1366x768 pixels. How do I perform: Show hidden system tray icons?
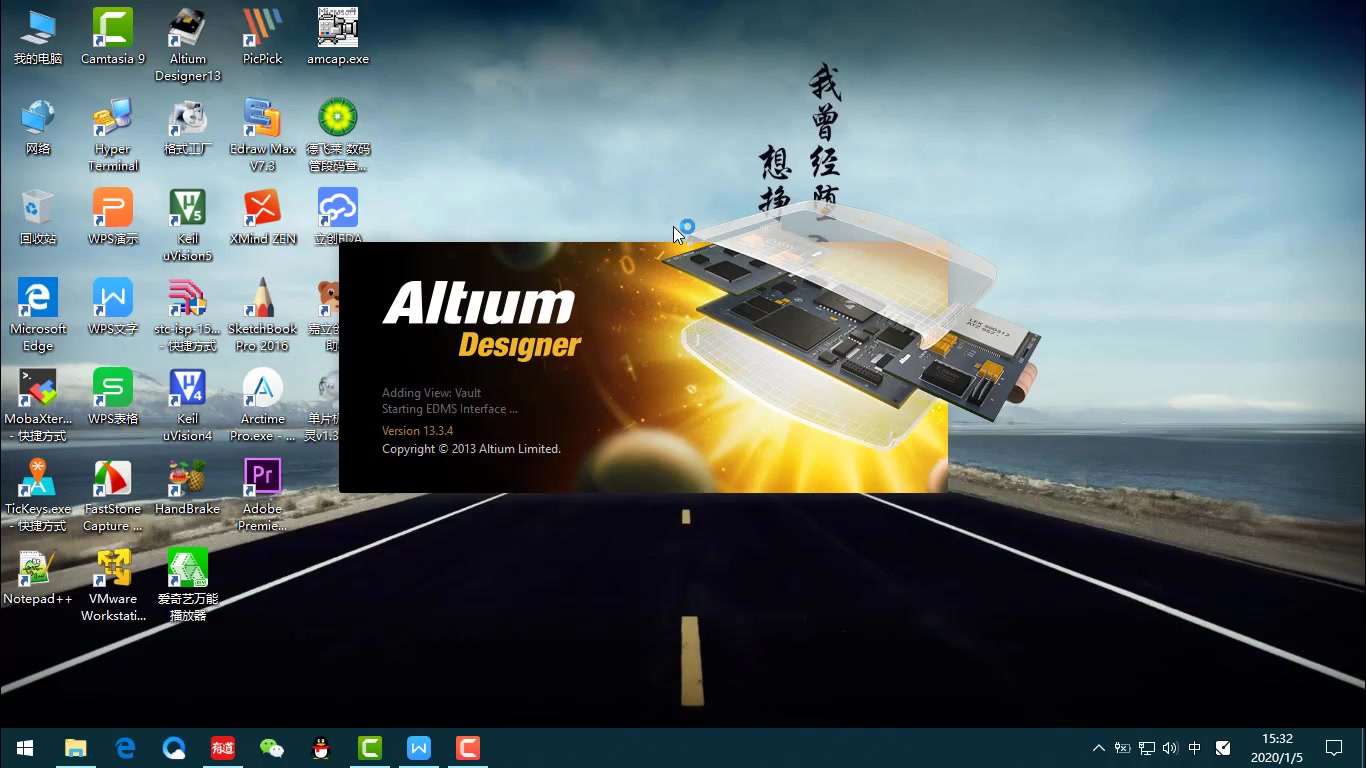(1099, 748)
